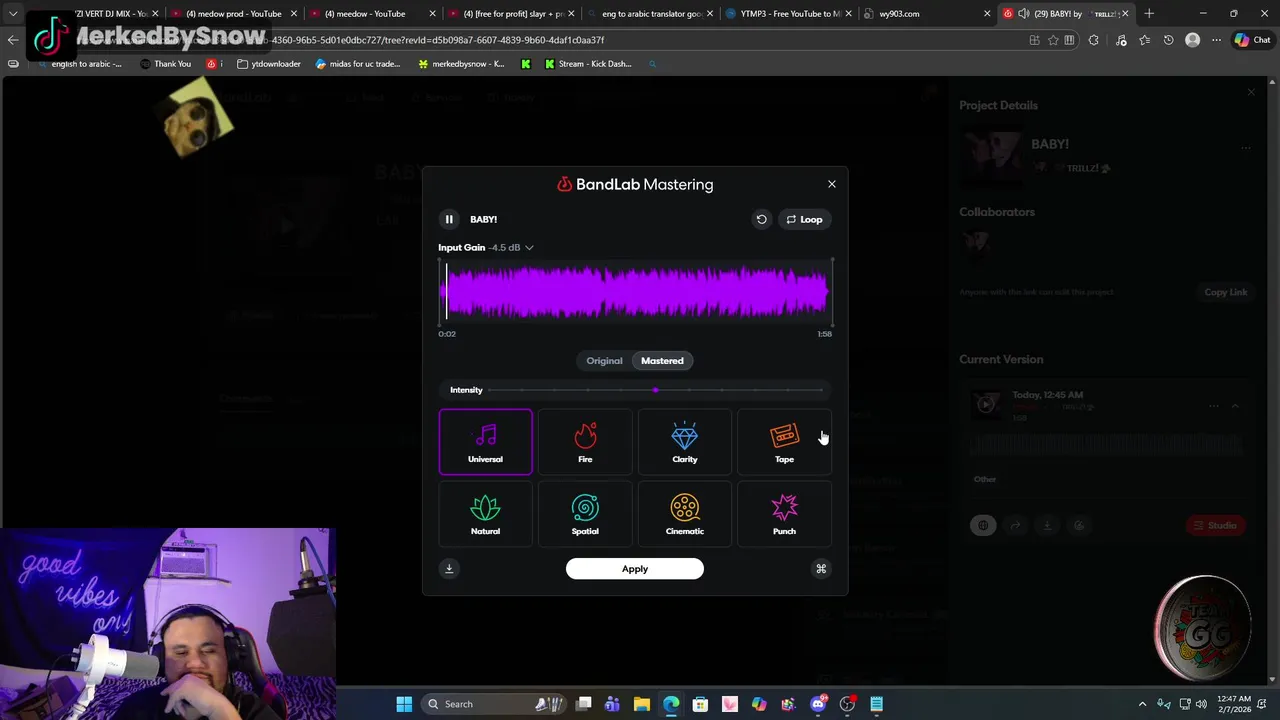1280x720 pixels.
Task: Open a new browser tab
Action: [1149, 14]
